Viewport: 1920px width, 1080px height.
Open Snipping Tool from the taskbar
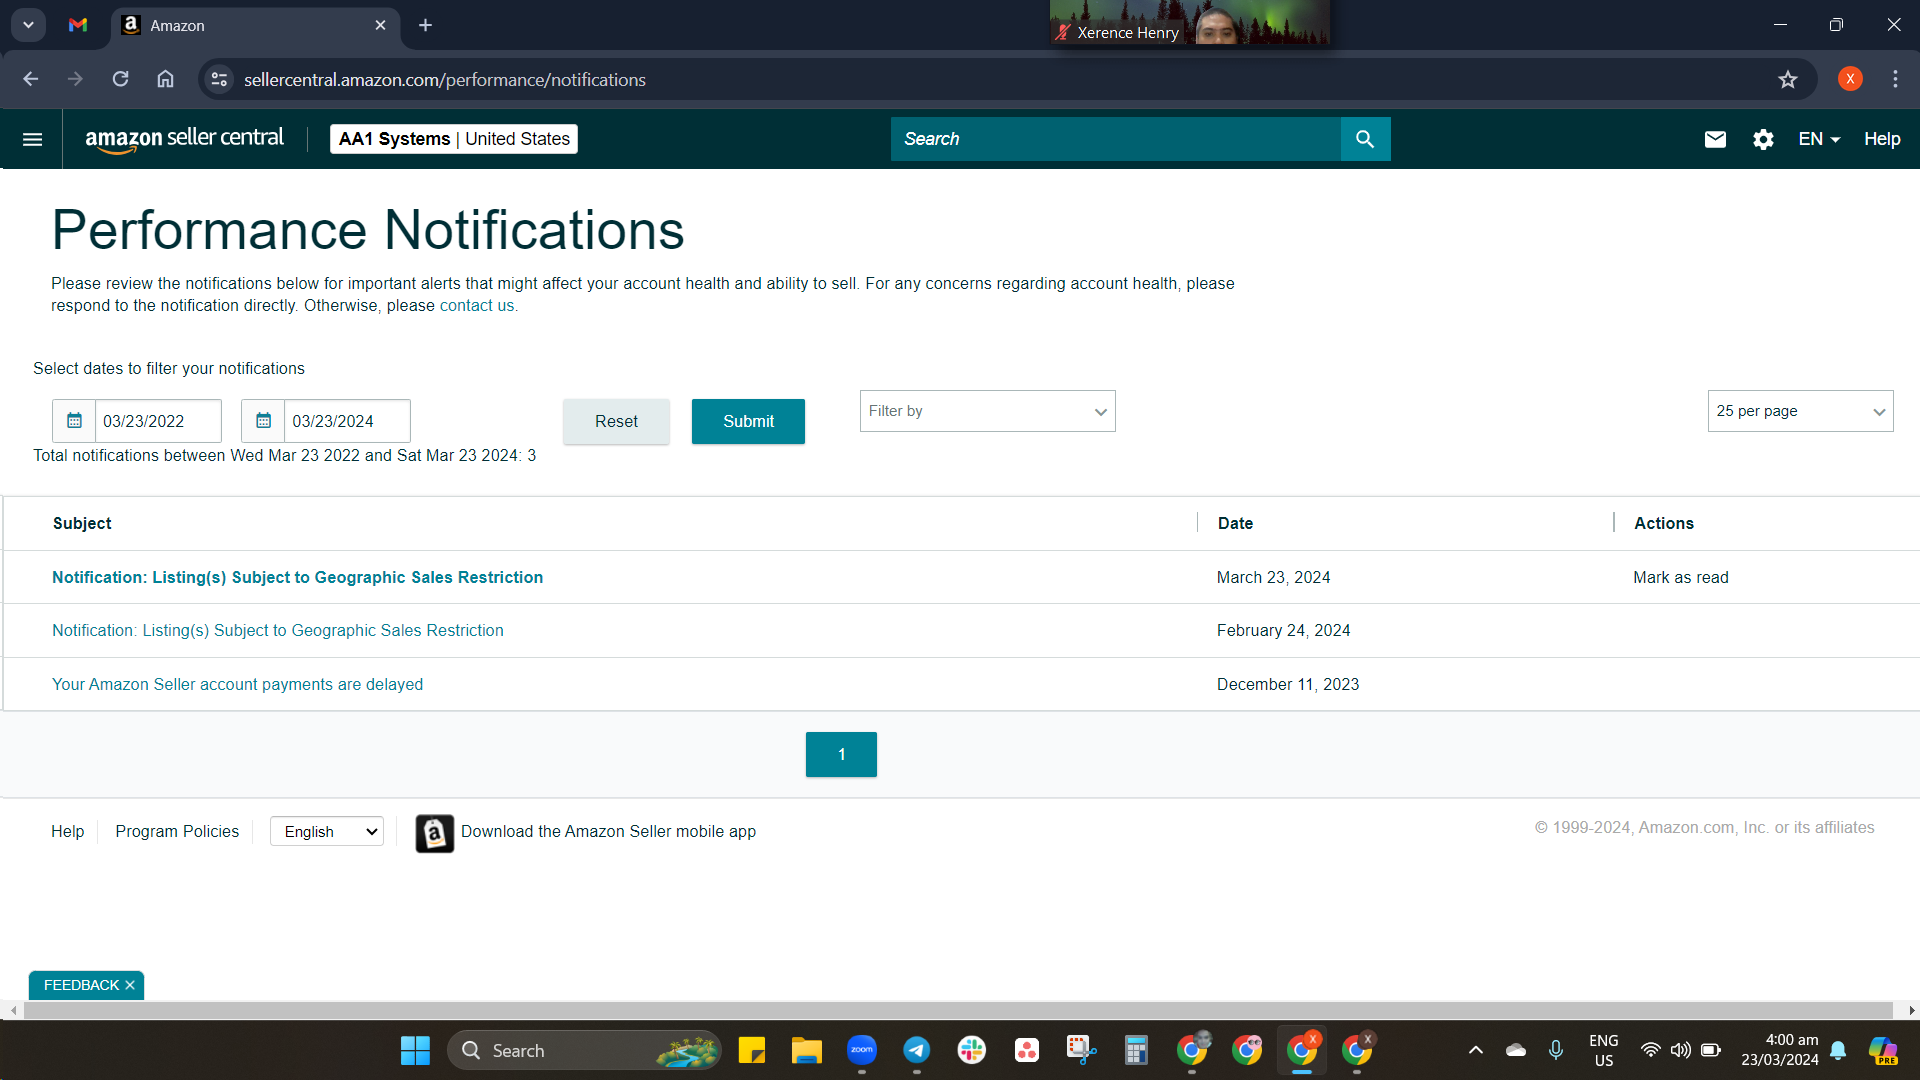(1081, 1050)
